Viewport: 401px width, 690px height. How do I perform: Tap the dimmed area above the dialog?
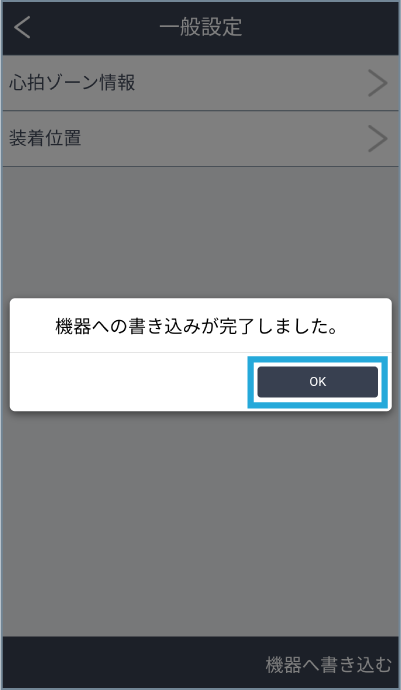pos(200,232)
